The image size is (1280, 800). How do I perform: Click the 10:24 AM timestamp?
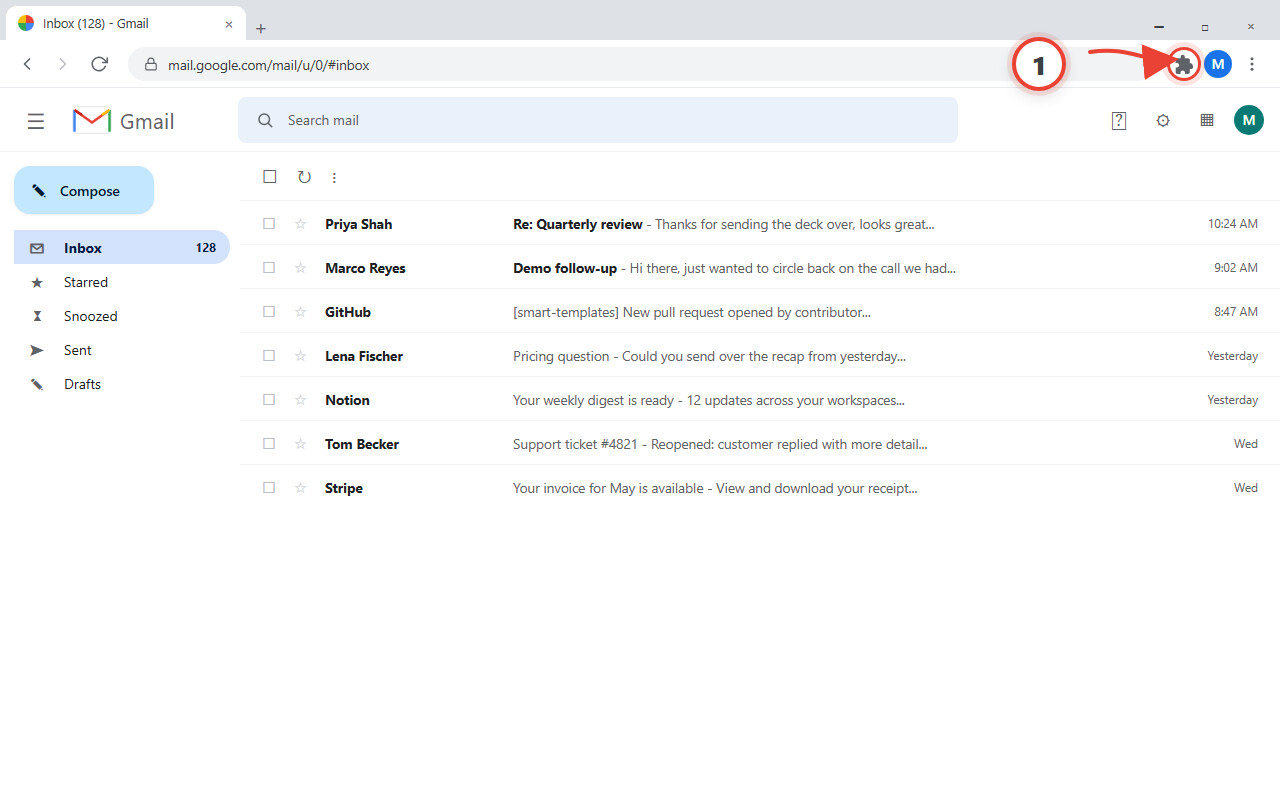(1232, 224)
